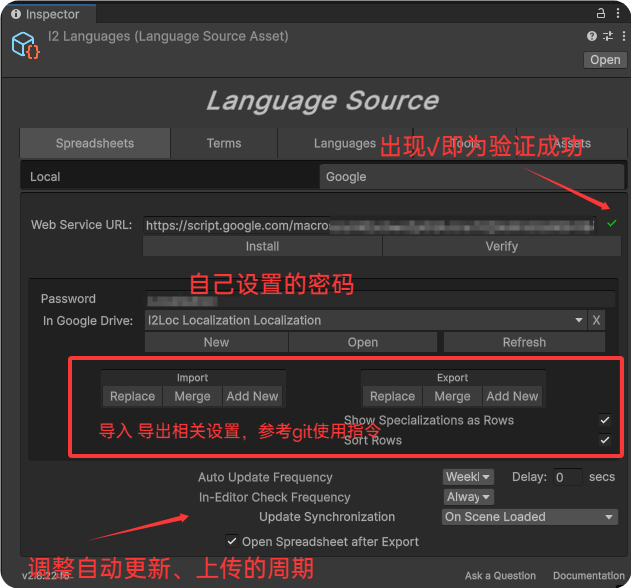The height and width of the screenshot is (588, 631).
Task: Toggle the Sort Rows checkbox
Action: point(605,440)
